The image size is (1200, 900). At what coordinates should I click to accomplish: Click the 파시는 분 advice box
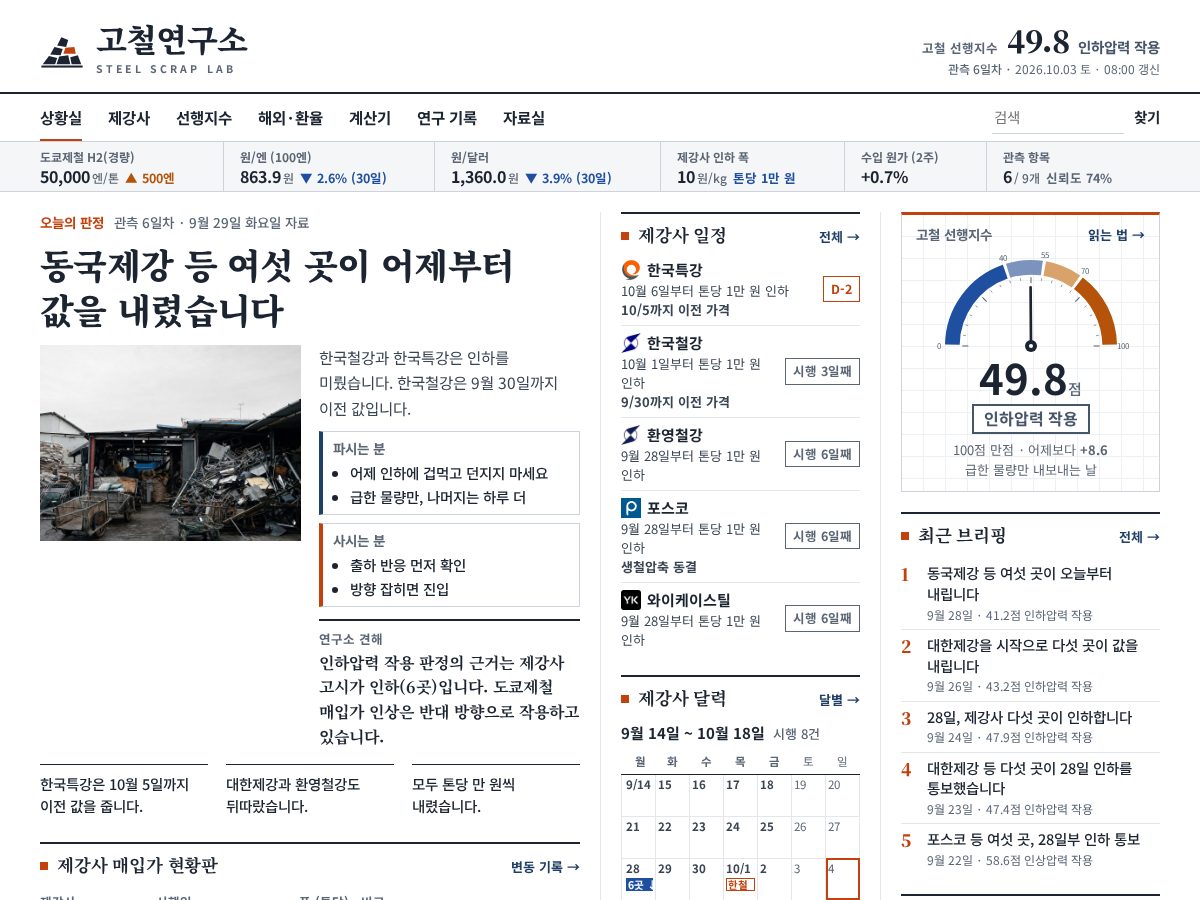point(449,473)
